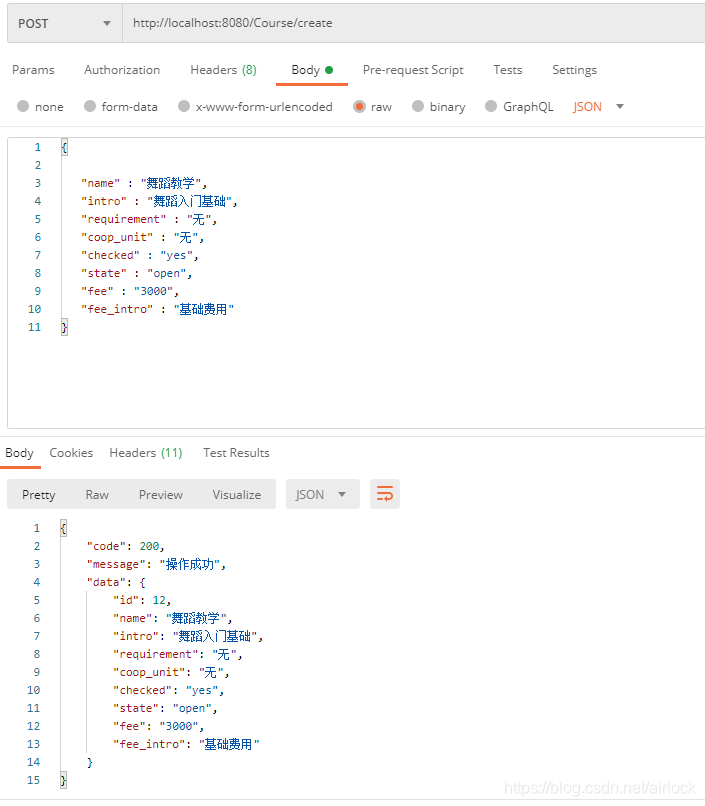Open the orange JSON body format dropdown

[x=598, y=107]
